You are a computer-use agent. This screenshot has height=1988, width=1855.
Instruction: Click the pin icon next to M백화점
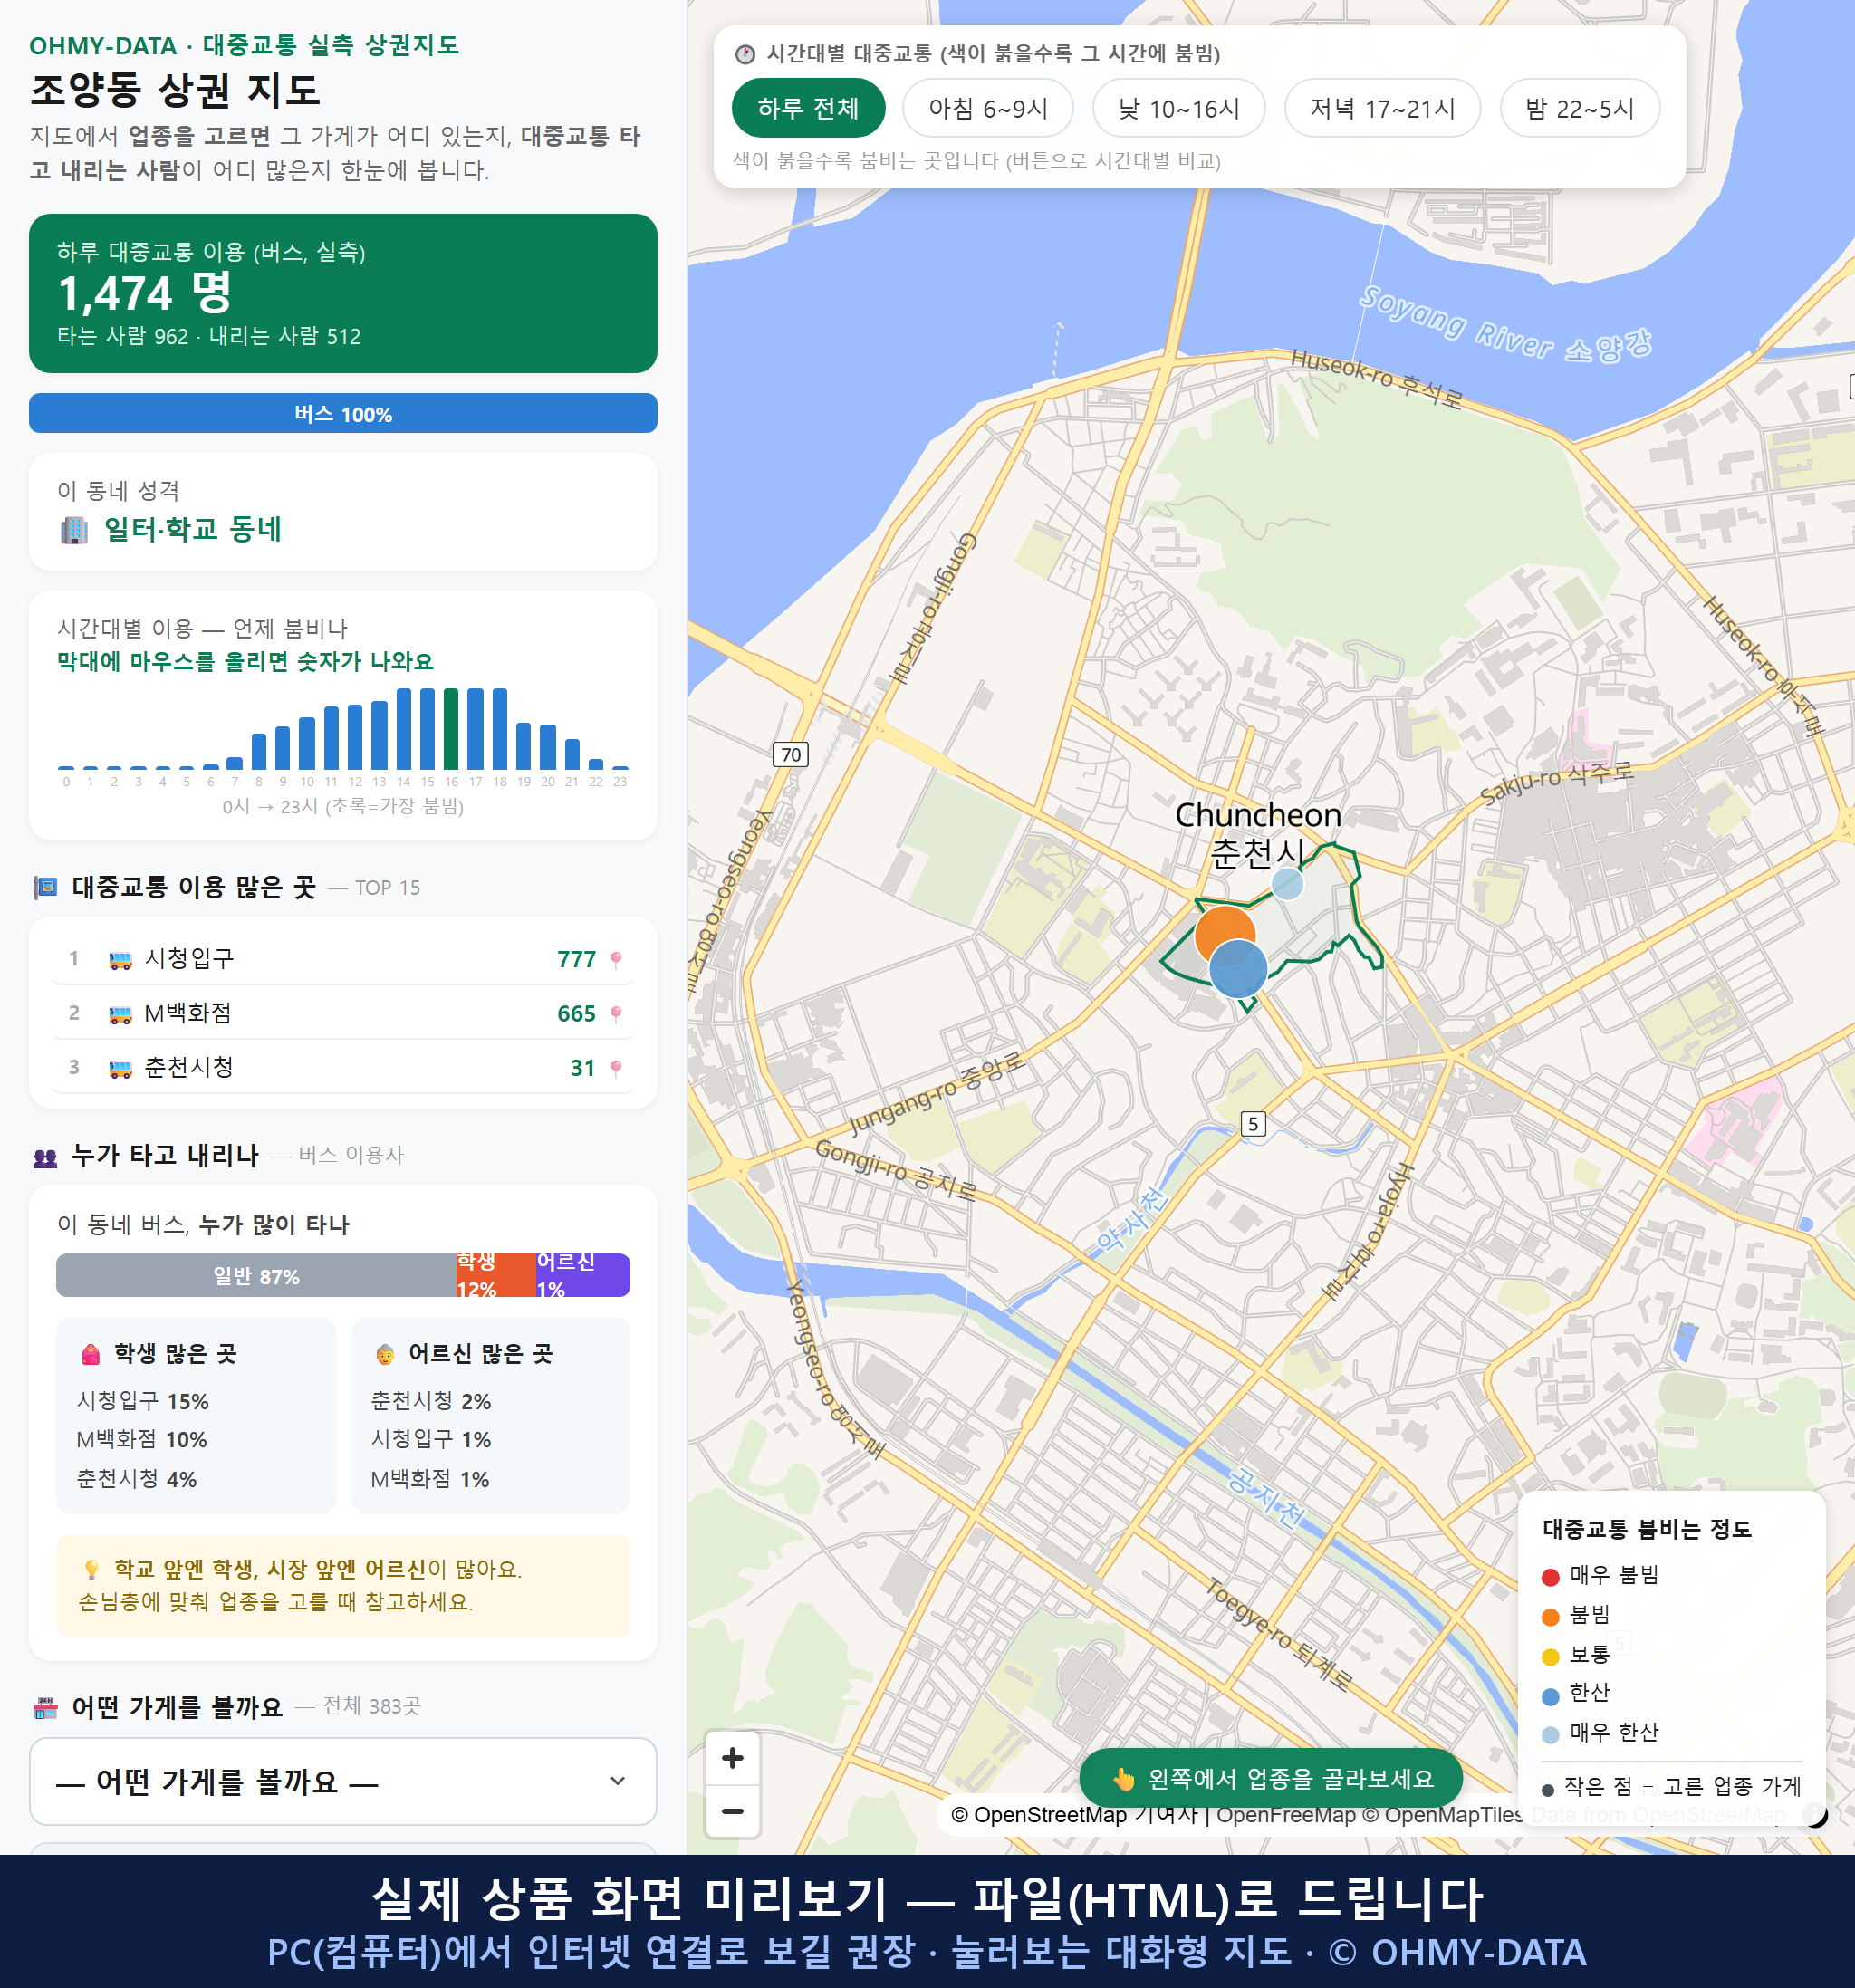616,1014
